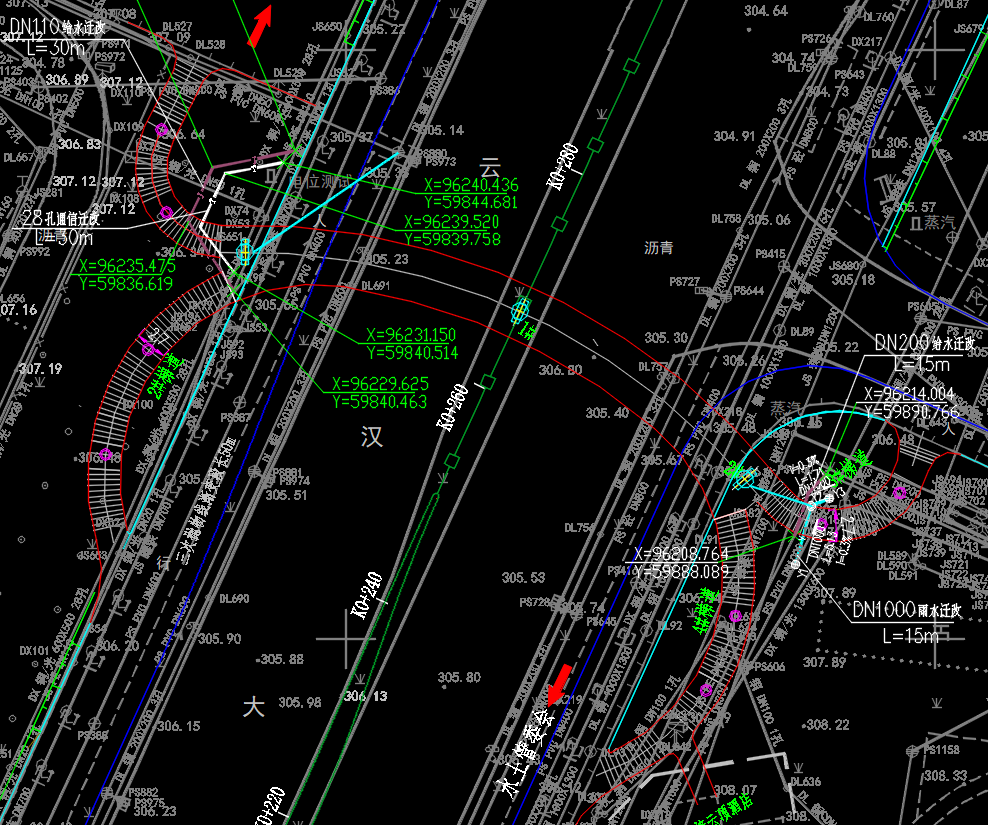Select the K0+280 chainage label
The height and width of the screenshot is (825, 988).
coord(562,167)
